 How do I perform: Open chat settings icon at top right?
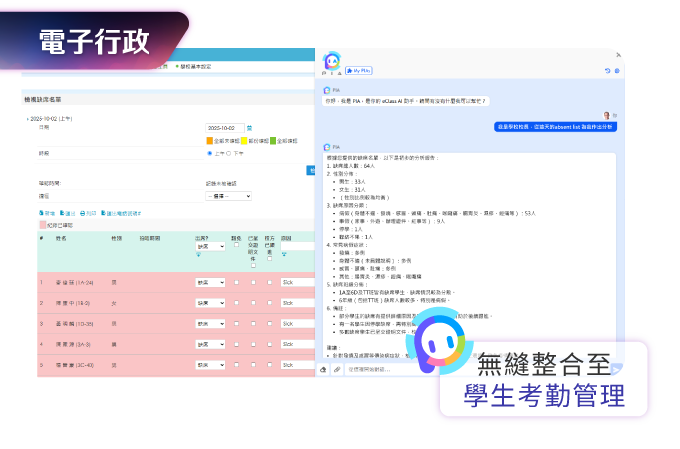pyautogui.click(x=617, y=71)
